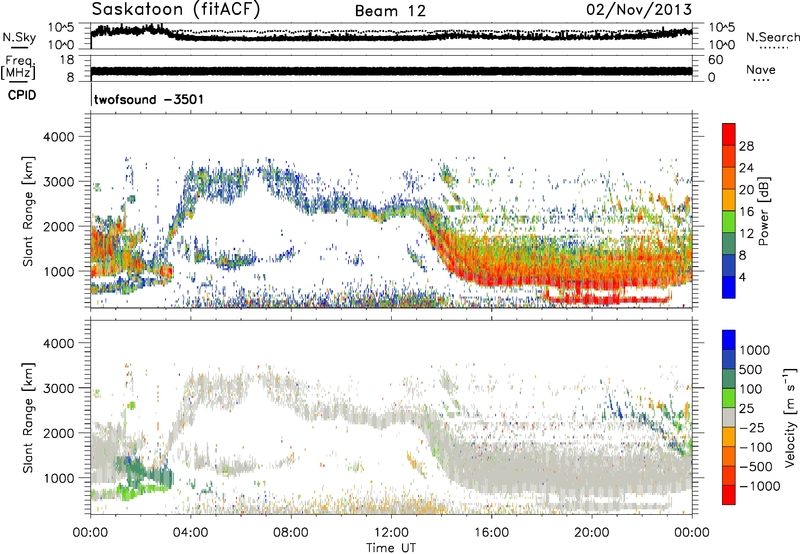Viewport: 800px width, 554px height.
Task: Click the "1000" label on Velocity colorbar
Action: [x=754, y=350]
